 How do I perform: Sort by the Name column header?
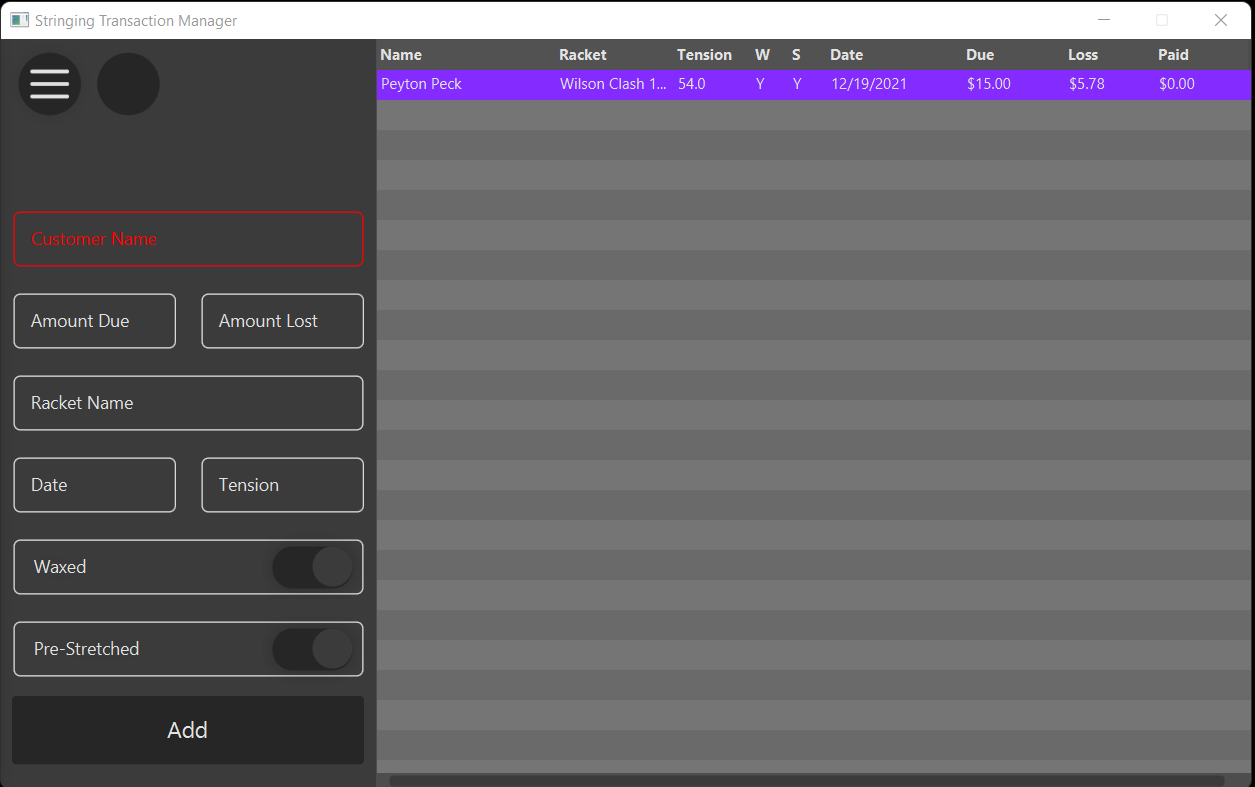tap(401, 55)
